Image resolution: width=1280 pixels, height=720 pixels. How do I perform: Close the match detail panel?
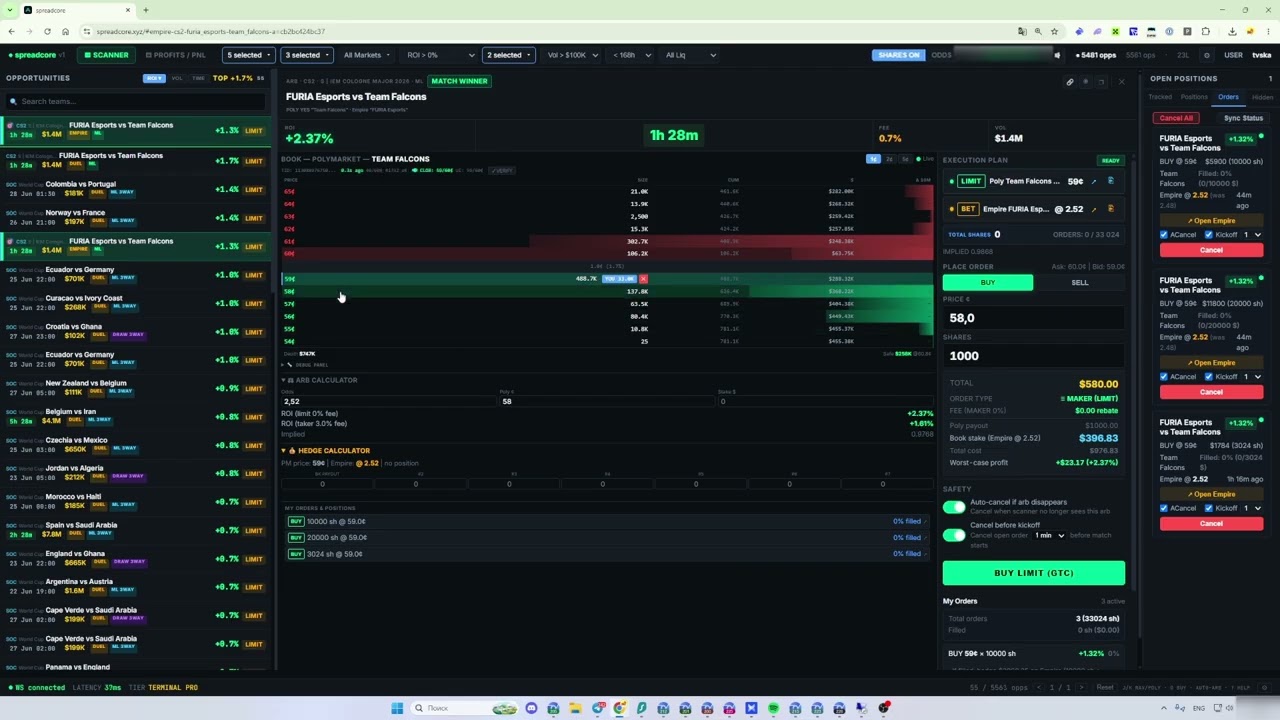pos(1121,82)
